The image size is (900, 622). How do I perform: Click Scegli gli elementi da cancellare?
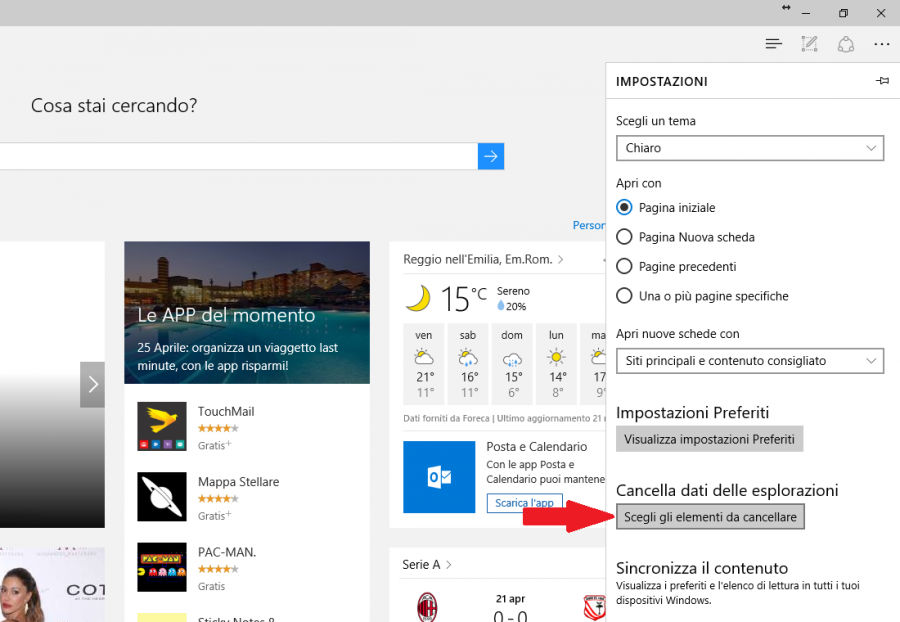(x=710, y=517)
